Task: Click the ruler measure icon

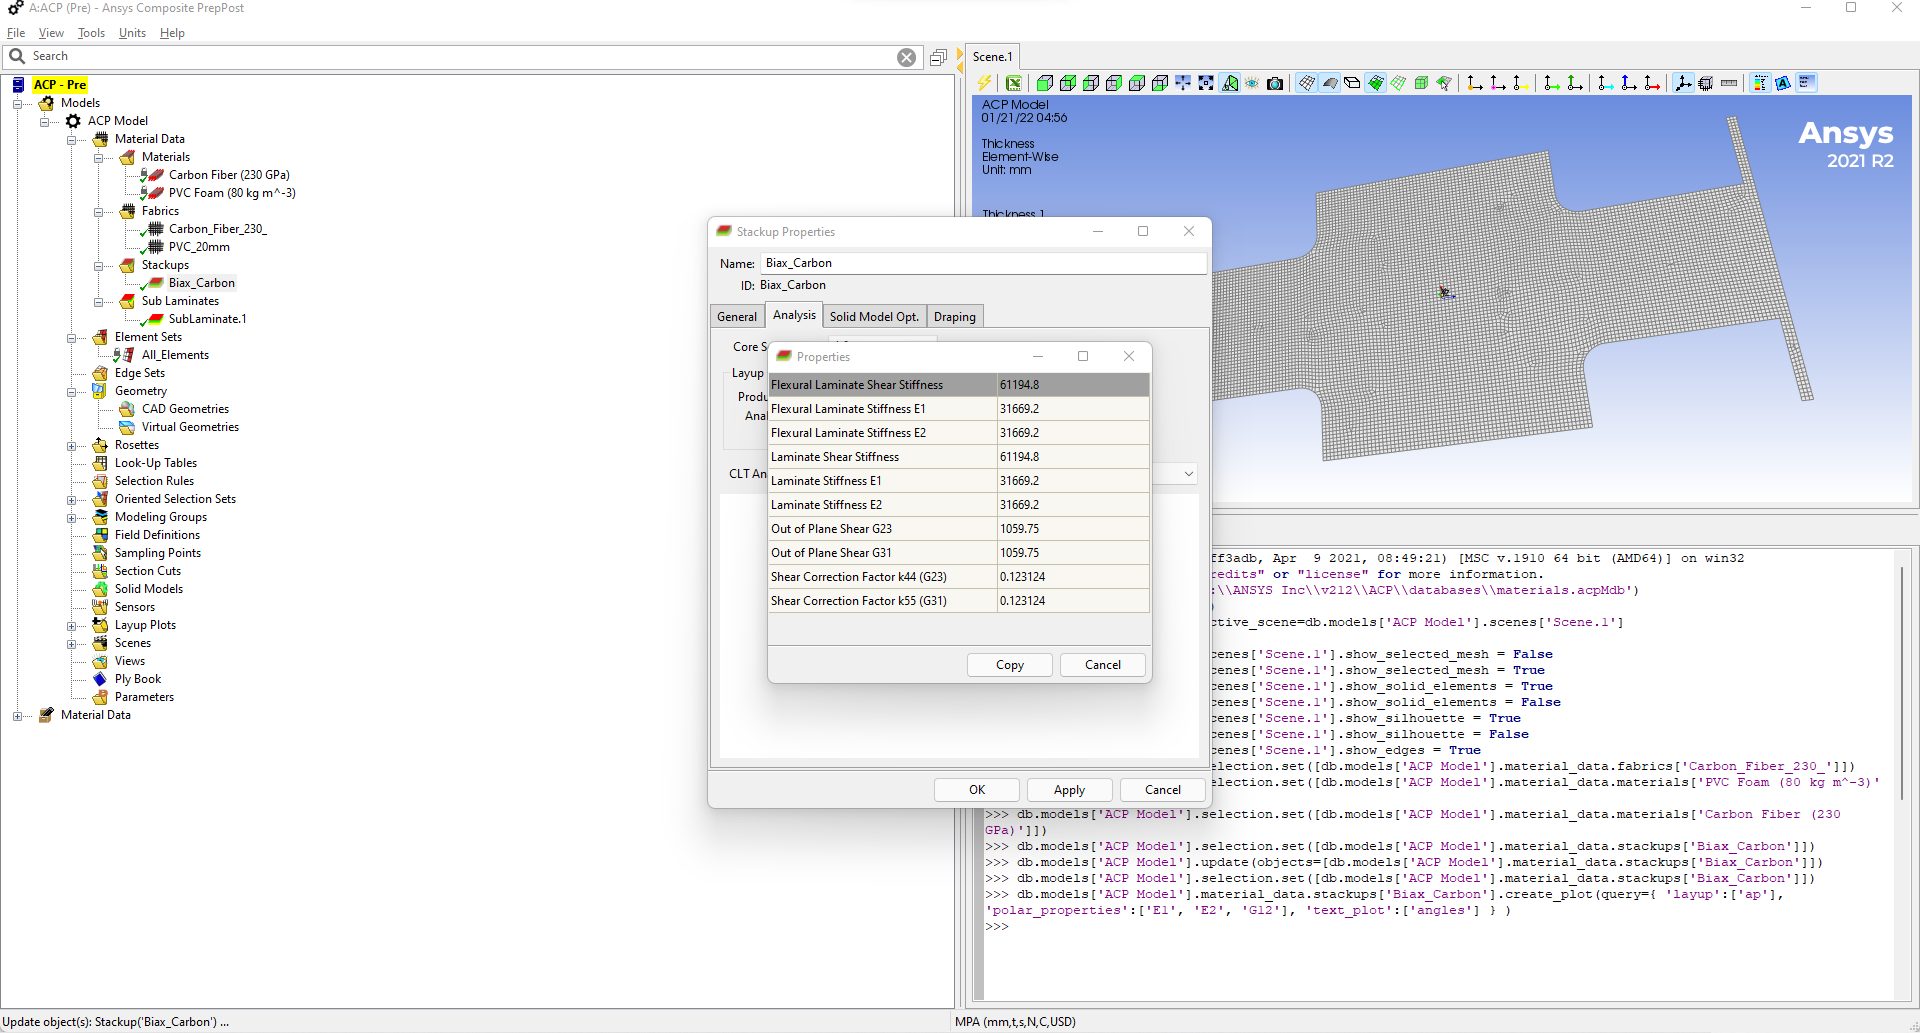Action: 1729,83
